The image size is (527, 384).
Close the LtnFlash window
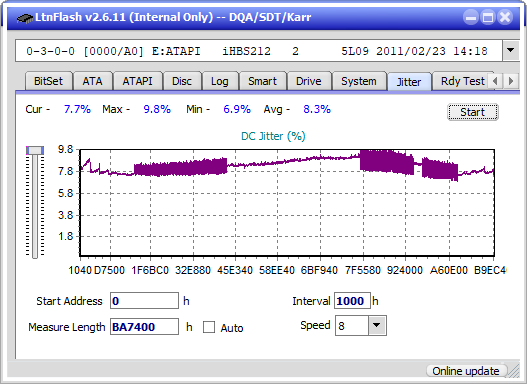(505, 17)
